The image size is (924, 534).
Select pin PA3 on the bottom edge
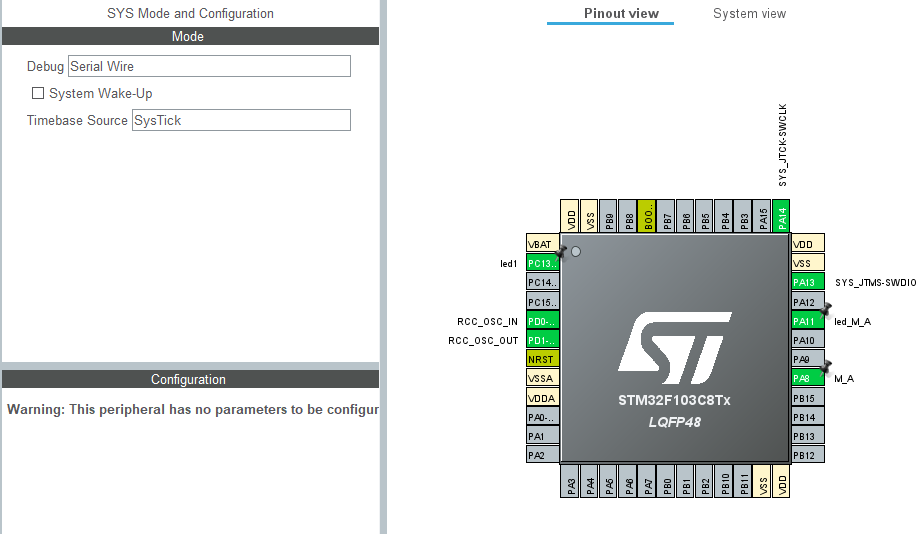point(570,481)
